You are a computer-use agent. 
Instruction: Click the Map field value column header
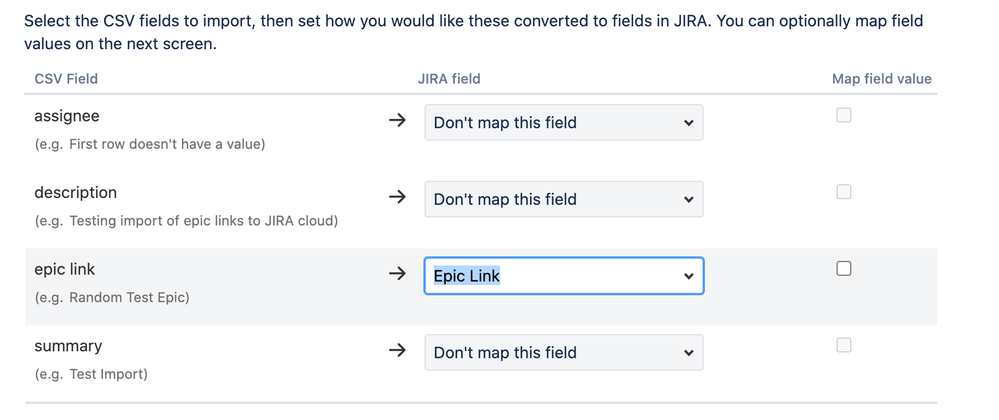pos(881,78)
